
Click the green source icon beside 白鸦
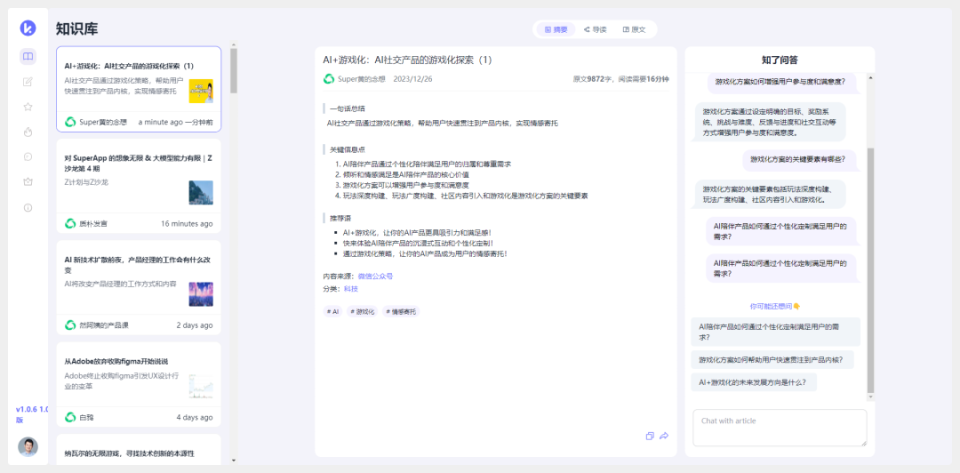[70, 417]
